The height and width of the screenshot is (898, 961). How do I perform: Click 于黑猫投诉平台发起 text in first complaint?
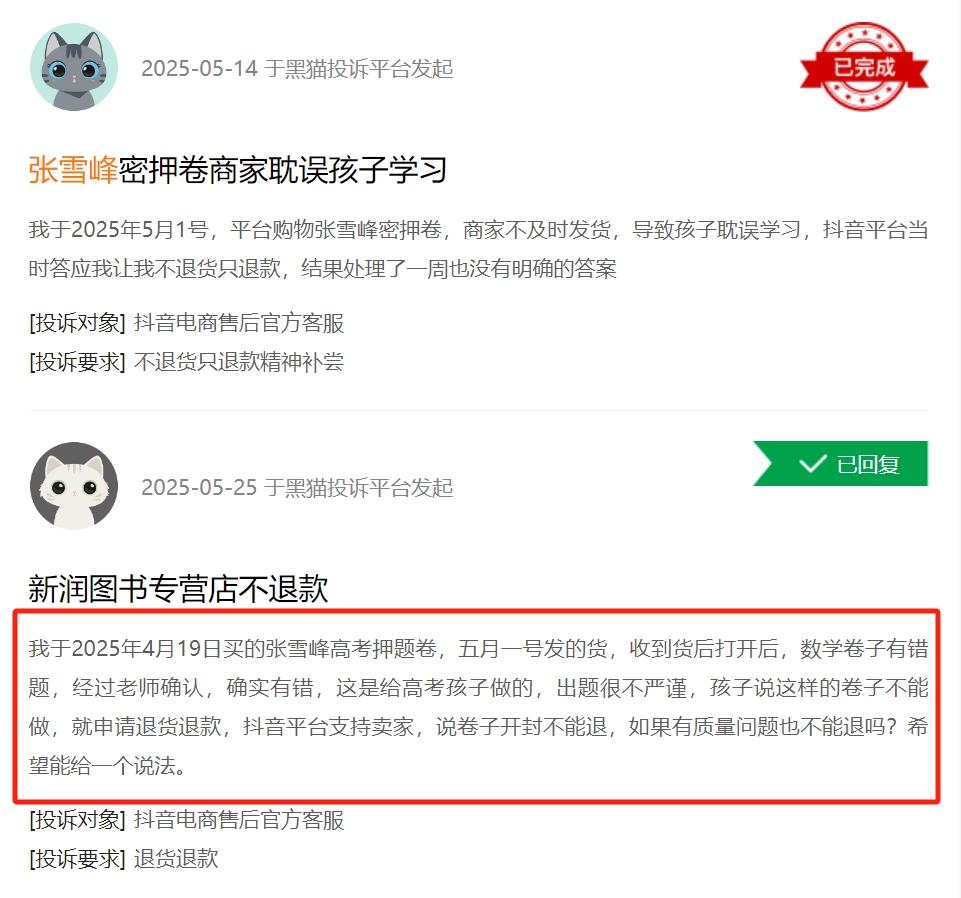coord(359,68)
